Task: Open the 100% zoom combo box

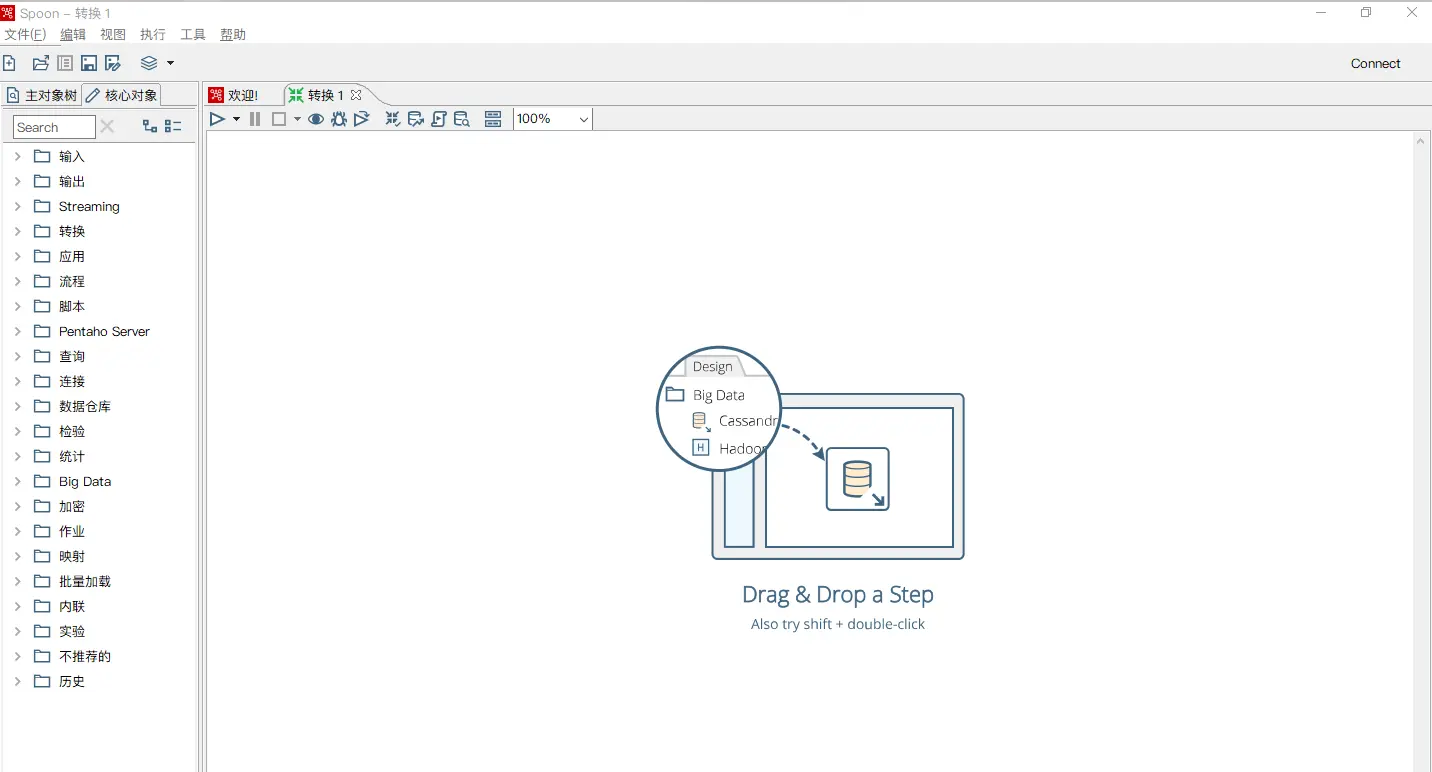Action: [x=553, y=119]
